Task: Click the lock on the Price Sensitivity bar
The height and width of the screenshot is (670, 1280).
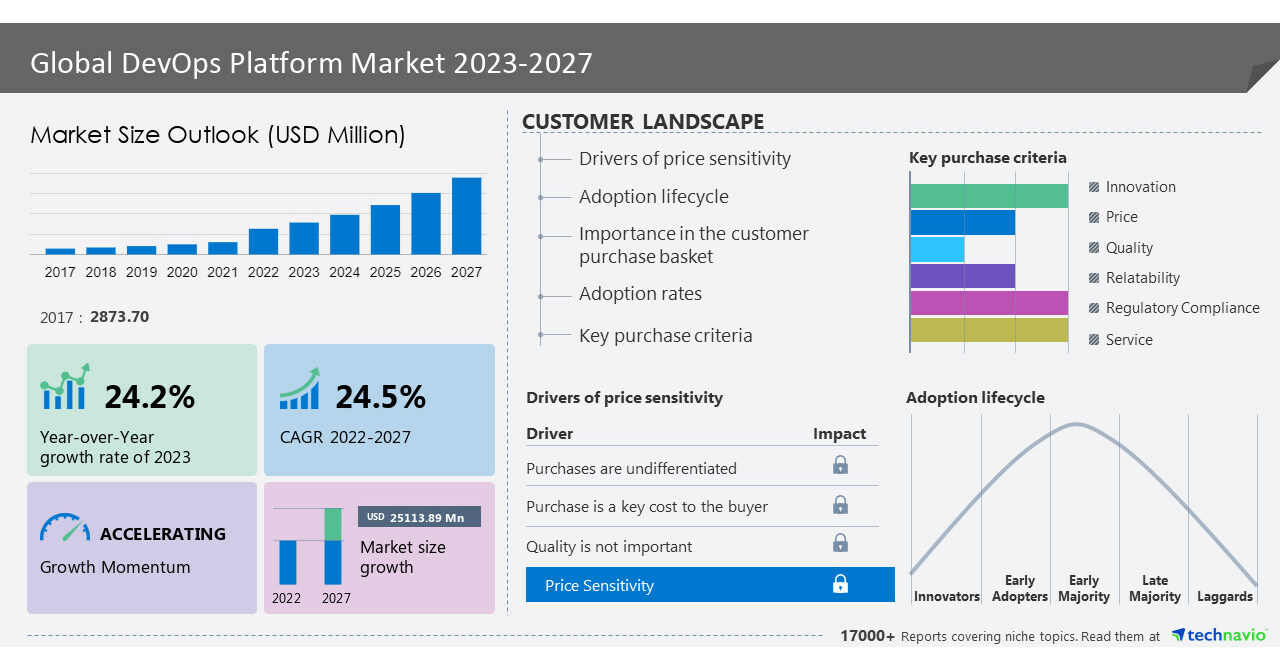Action: click(840, 583)
